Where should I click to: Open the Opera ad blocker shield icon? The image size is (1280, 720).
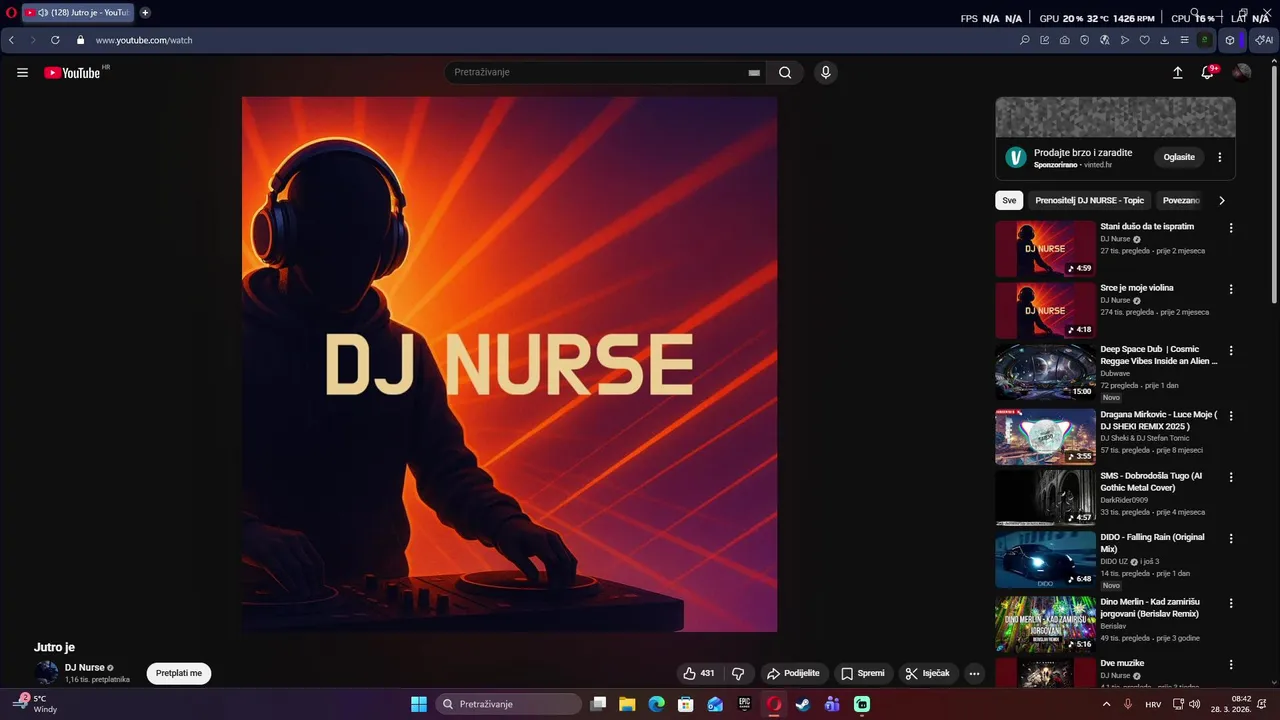click(x=1084, y=40)
